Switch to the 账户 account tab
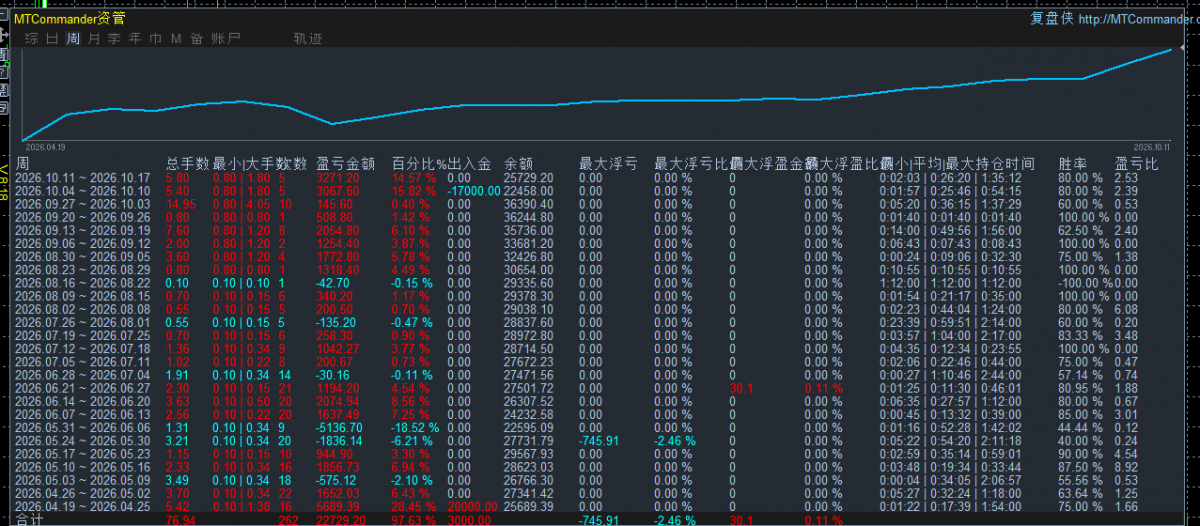Viewport: 1200px width, 526px height. click(x=226, y=39)
